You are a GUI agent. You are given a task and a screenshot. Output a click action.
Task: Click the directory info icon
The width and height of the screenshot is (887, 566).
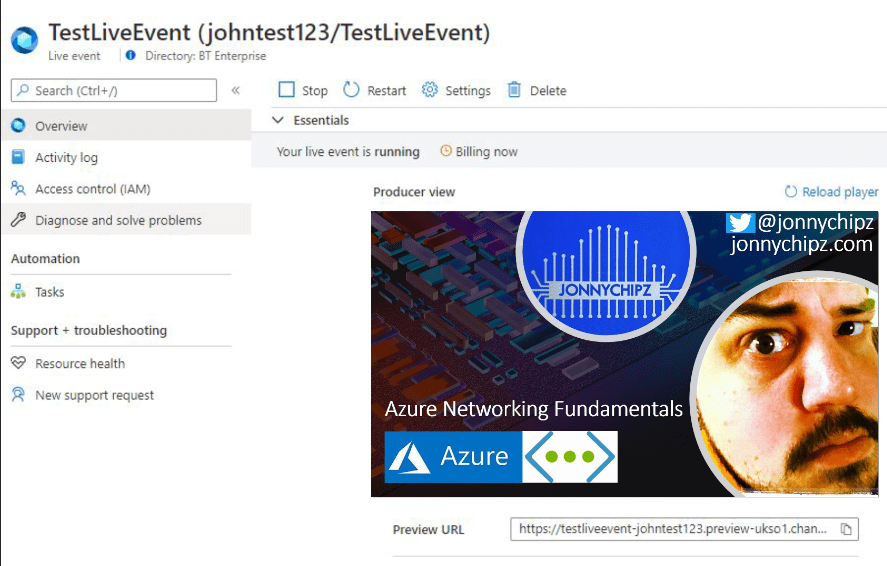click(x=131, y=56)
